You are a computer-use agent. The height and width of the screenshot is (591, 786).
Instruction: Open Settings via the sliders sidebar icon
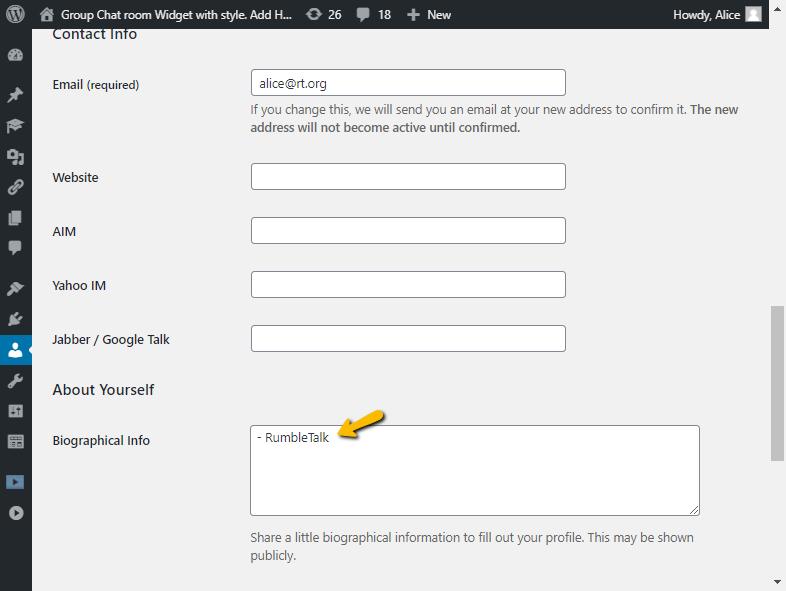pos(16,411)
